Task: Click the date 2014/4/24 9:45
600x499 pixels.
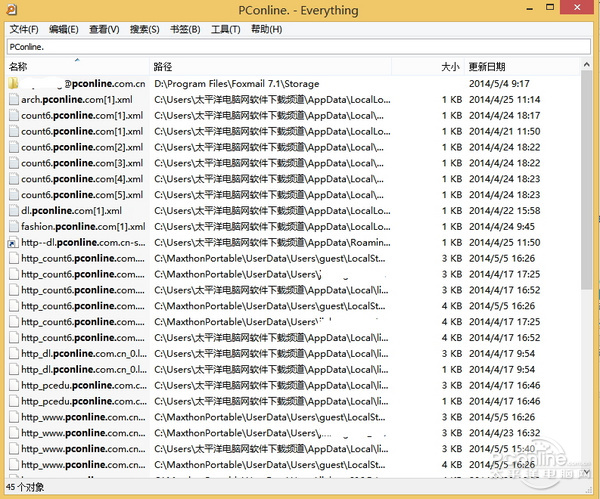Action: [502, 227]
